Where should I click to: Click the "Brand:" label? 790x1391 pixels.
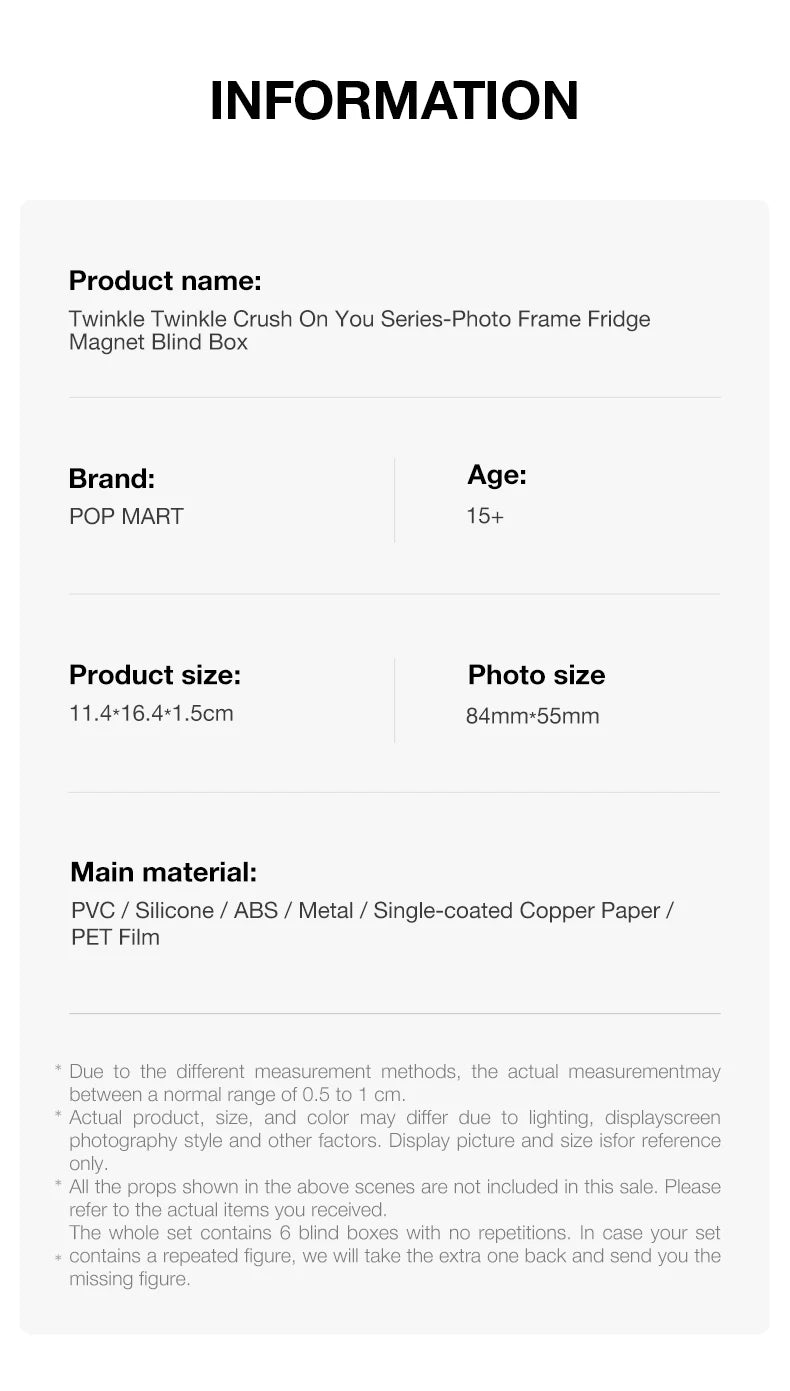point(111,478)
